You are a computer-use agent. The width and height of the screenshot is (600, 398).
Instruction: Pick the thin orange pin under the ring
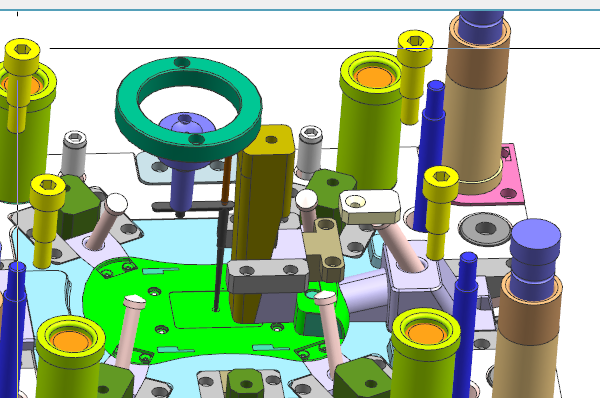(x=227, y=180)
